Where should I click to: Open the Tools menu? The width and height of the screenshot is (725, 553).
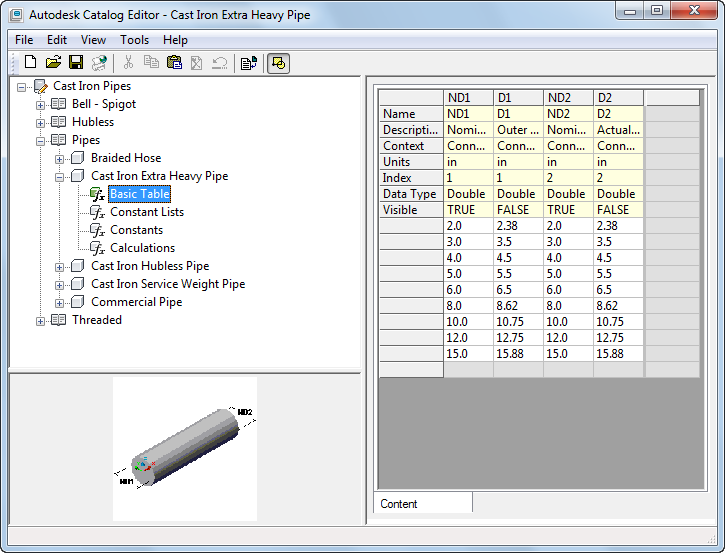135,40
